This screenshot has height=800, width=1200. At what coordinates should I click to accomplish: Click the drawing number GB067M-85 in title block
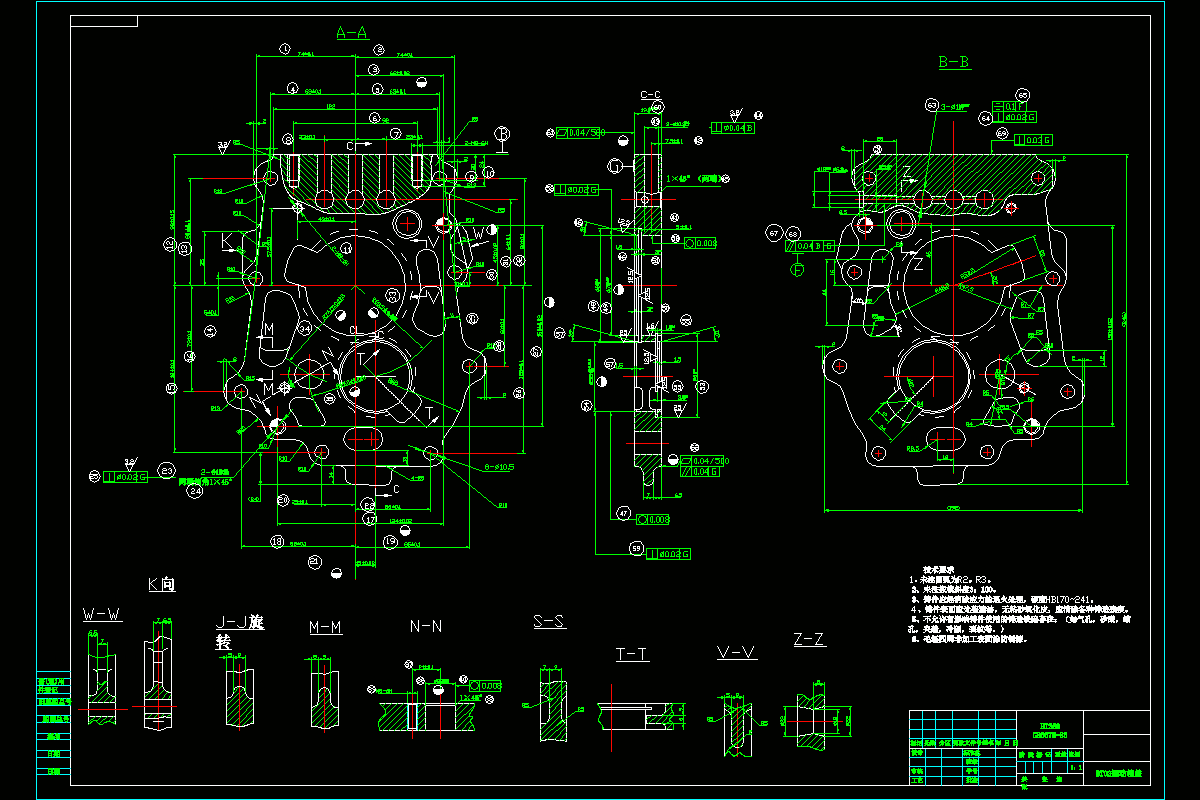[x=1050, y=735]
